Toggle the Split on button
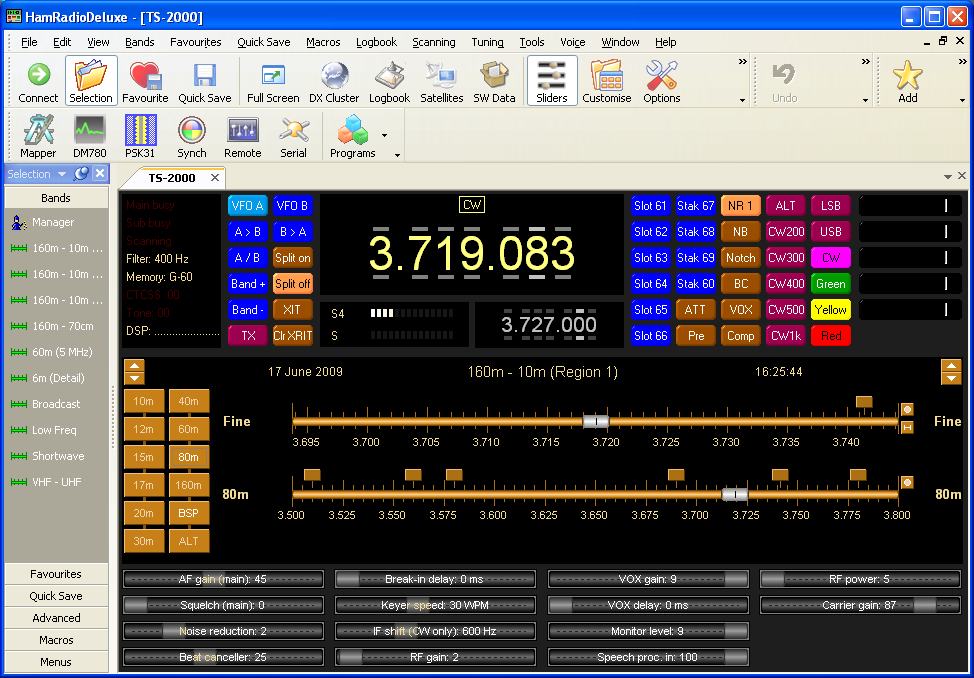 292,258
